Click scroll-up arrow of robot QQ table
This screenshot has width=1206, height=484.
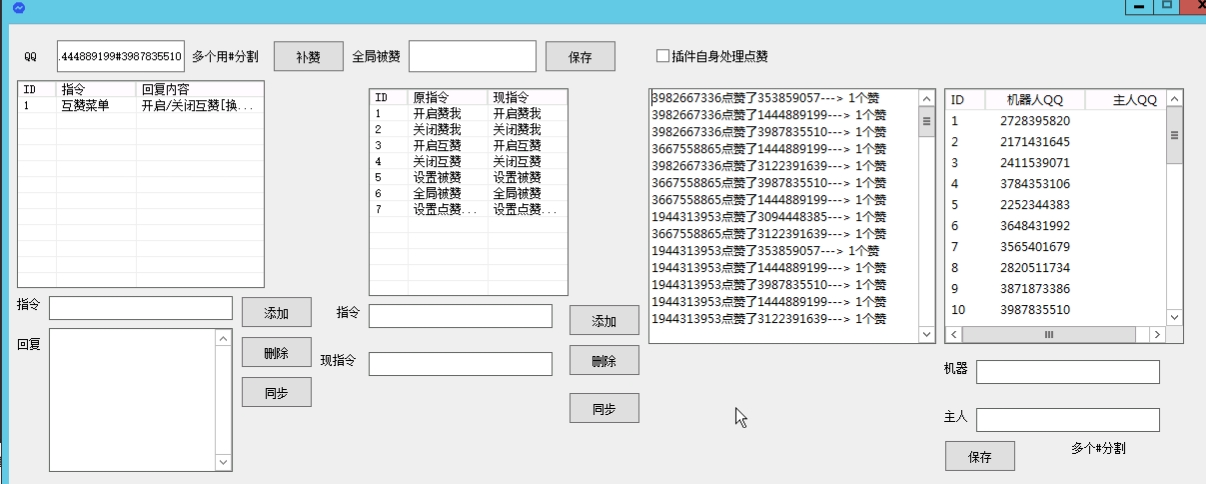click(1174, 99)
